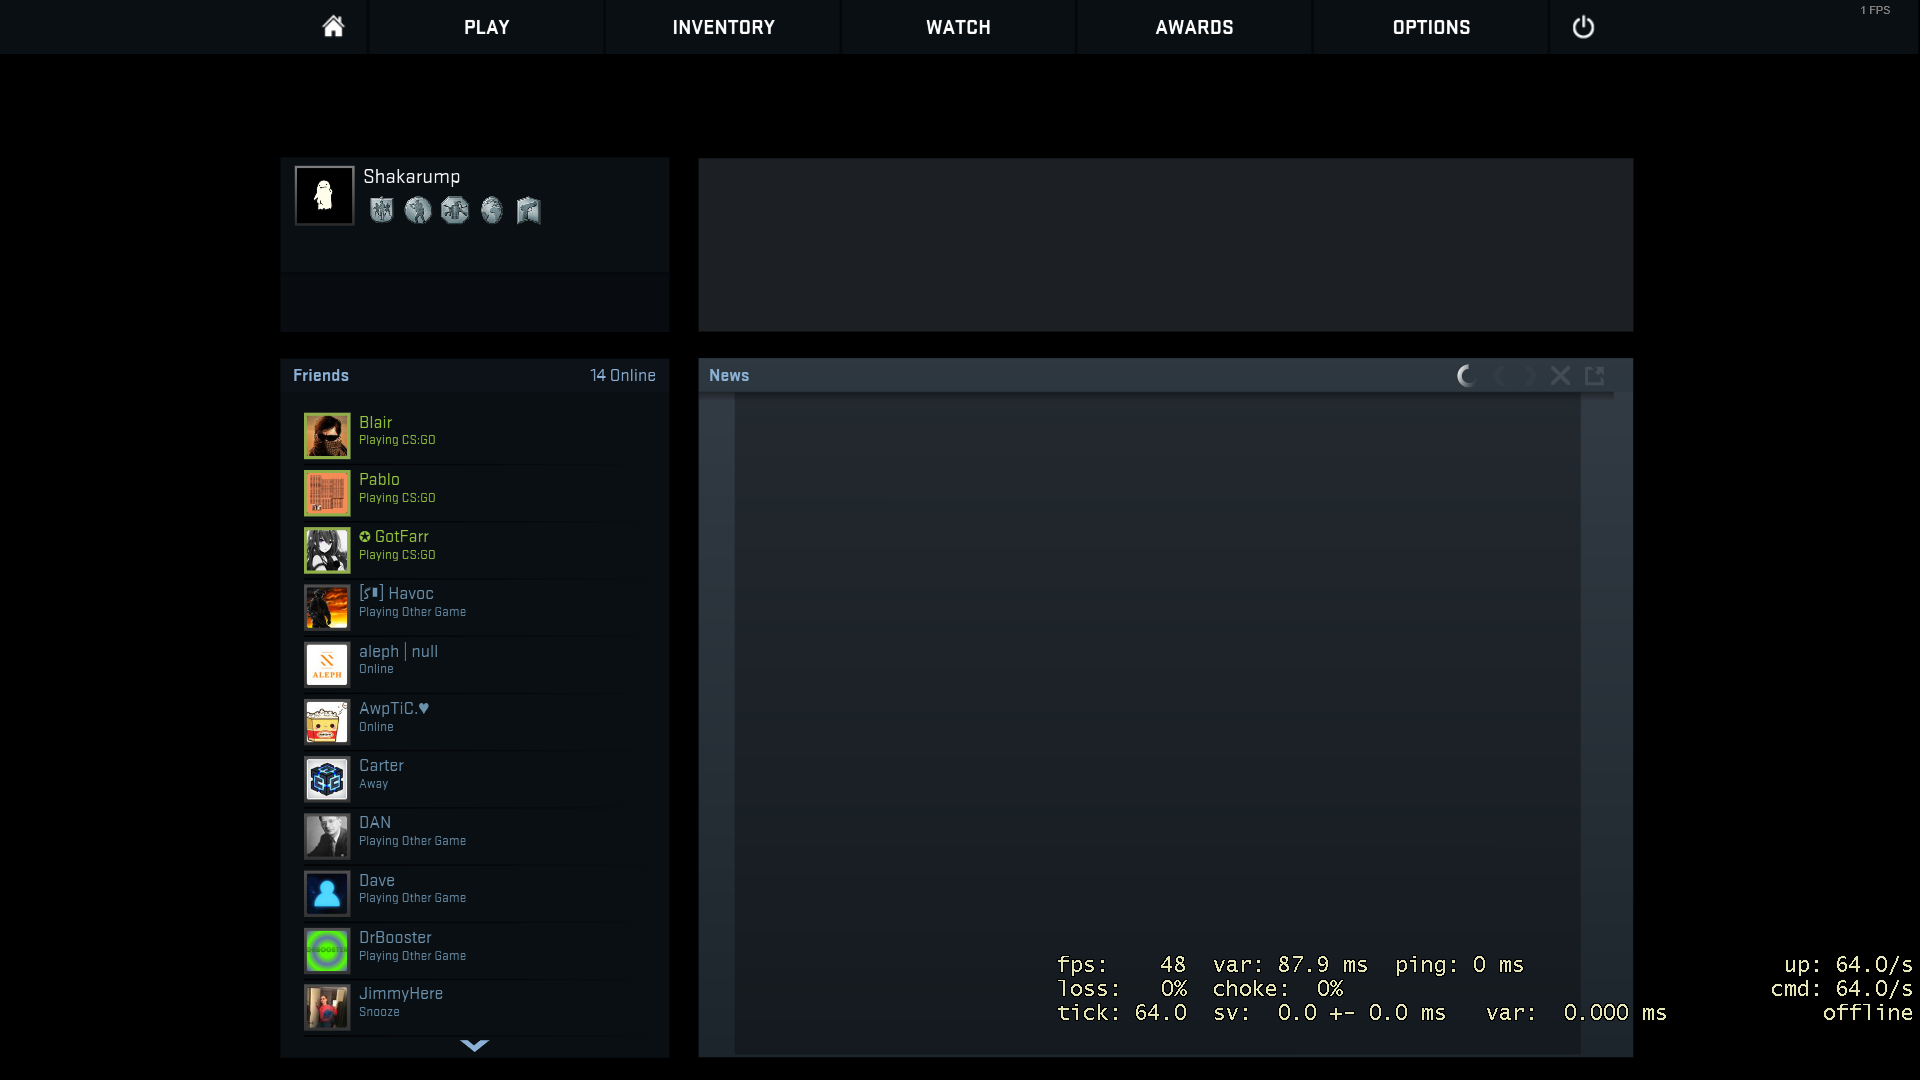Select GotFarr in the friends list
Viewport: 1920px width, 1080px height.
pos(401,537)
